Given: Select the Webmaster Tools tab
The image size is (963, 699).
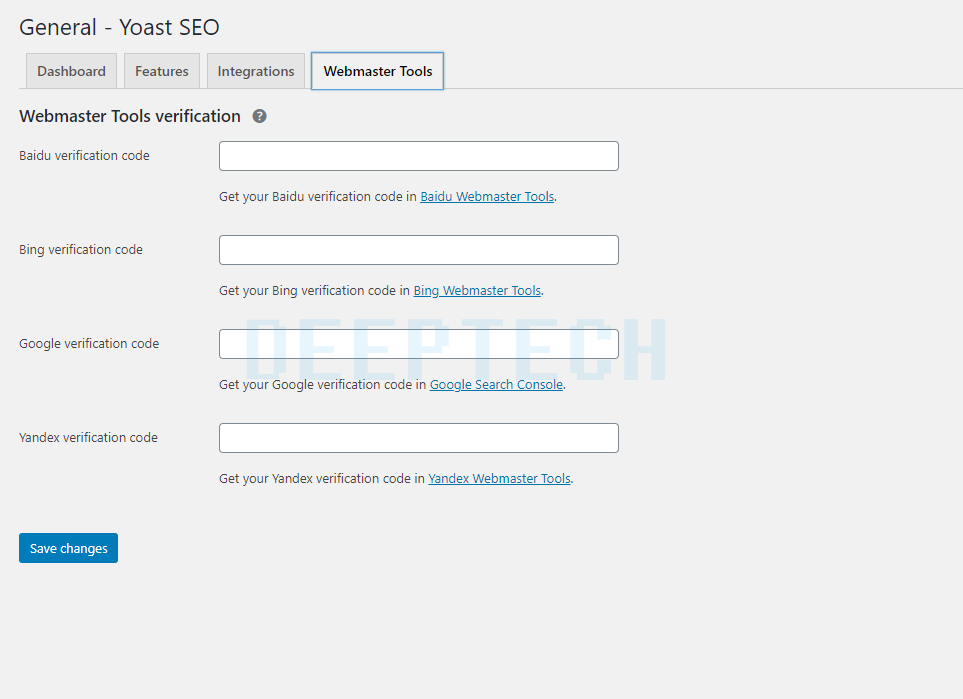Looking at the screenshot, I should (377, 71).
